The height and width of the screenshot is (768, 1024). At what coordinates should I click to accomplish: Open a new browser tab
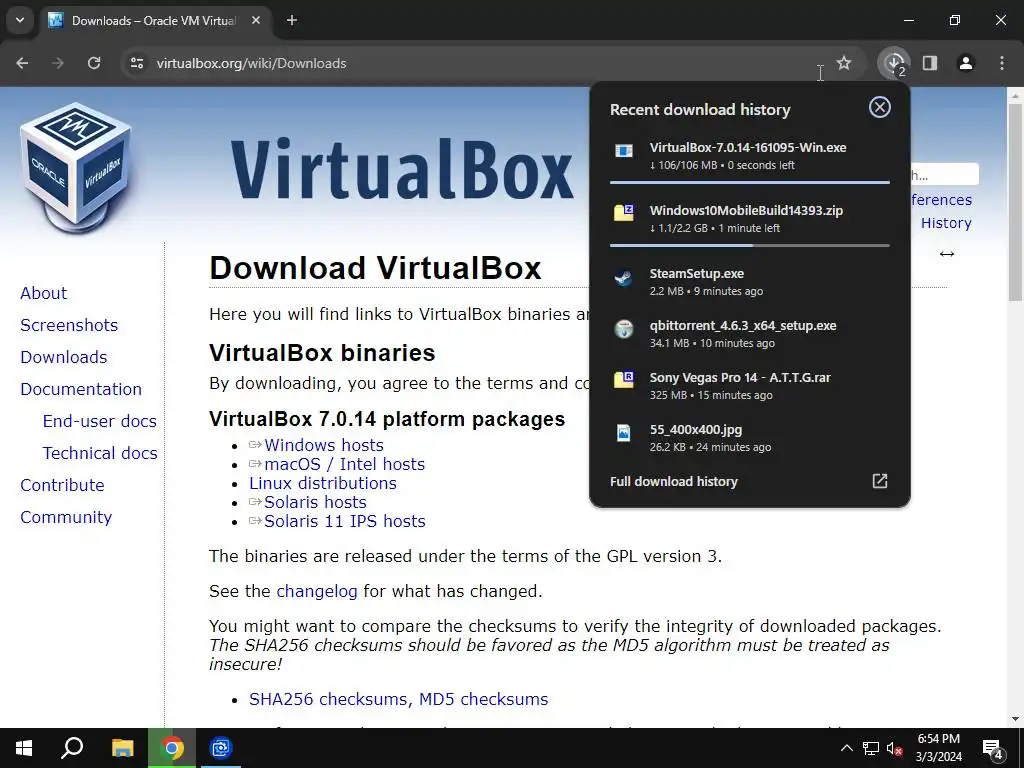tap(292, 20)
